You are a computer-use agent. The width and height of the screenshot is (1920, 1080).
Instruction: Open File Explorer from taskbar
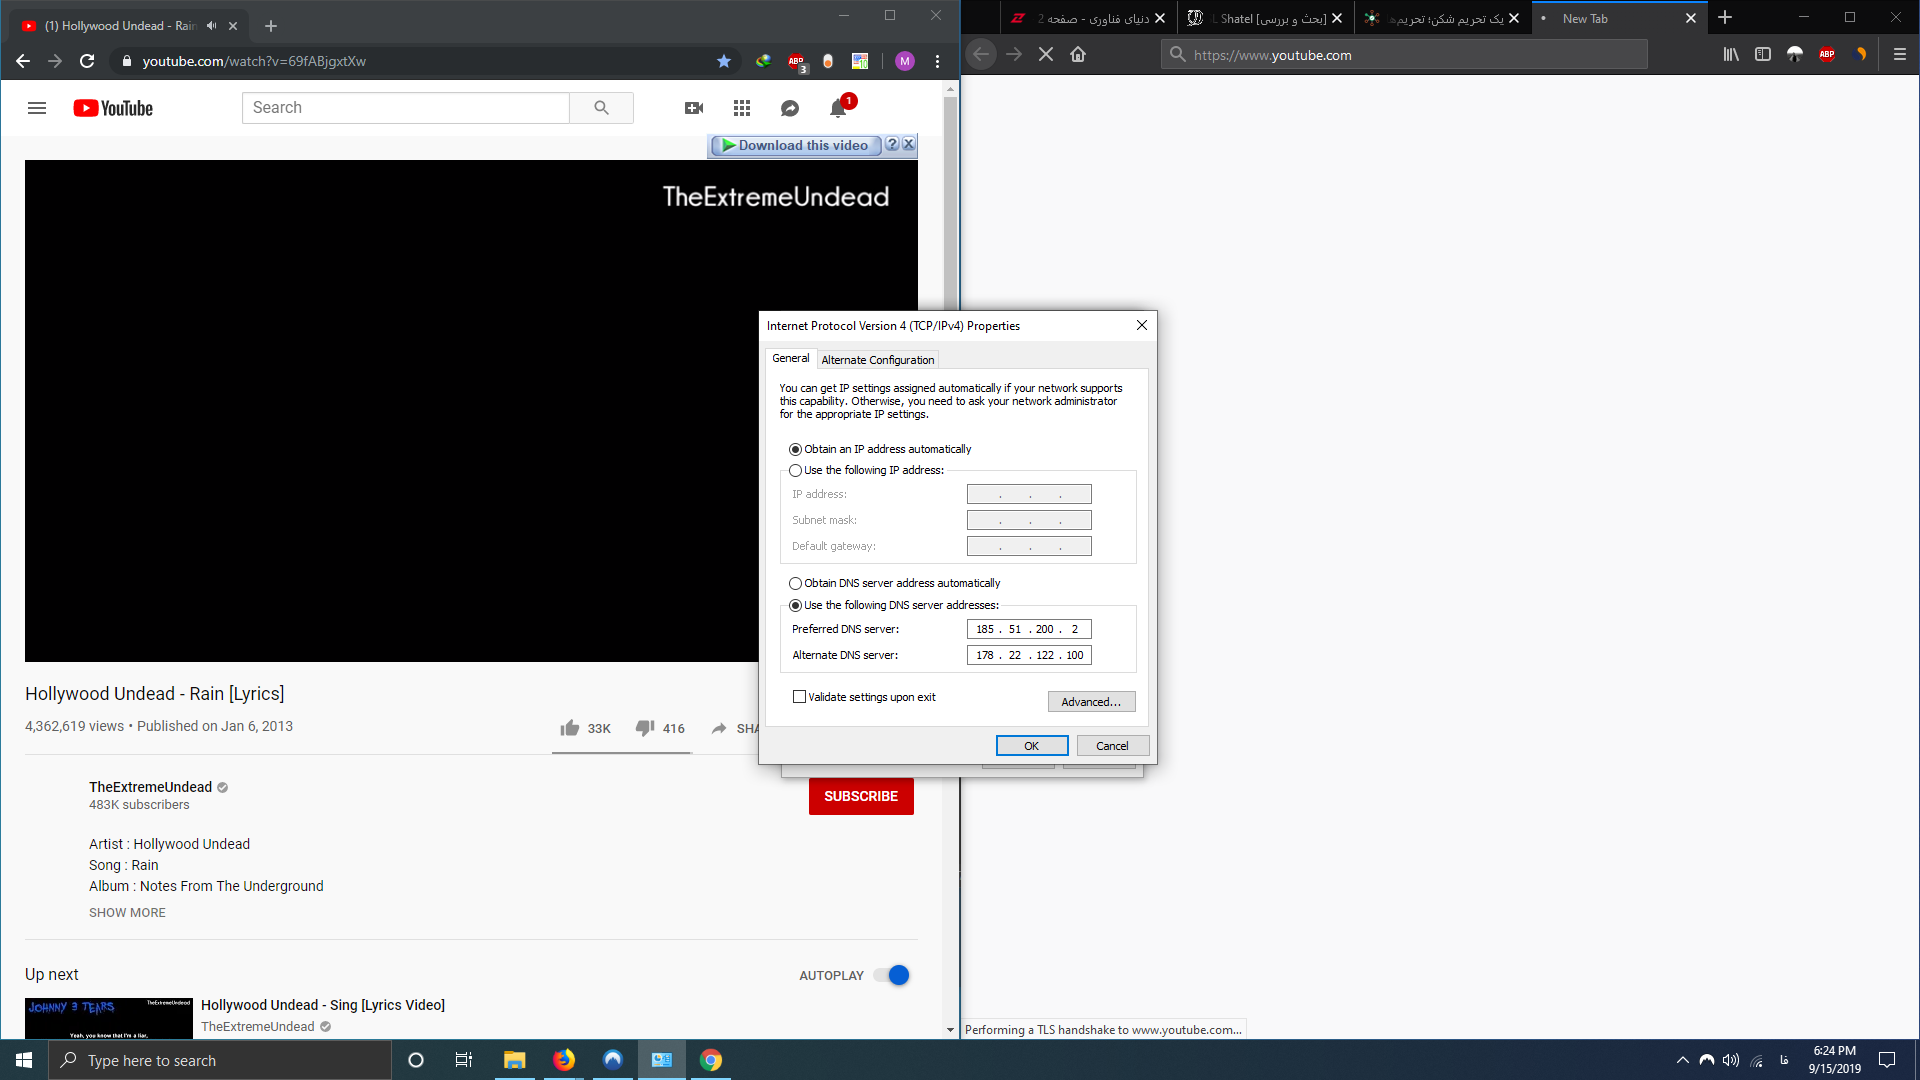514,1060
